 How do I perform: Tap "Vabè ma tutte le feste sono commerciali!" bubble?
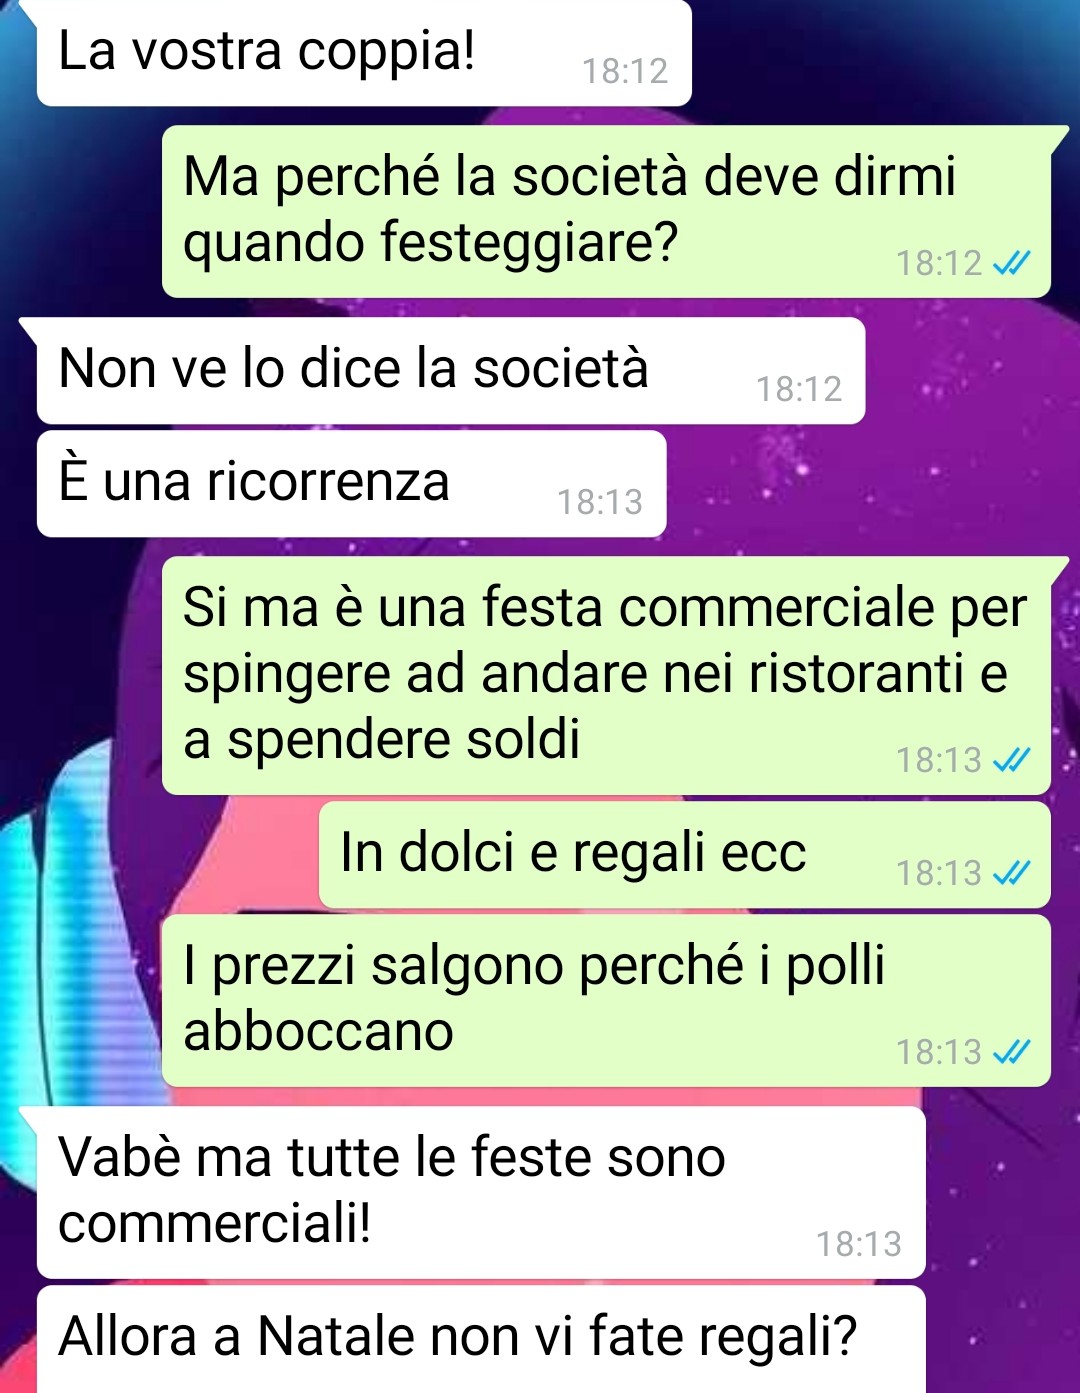pos(481,1192)
